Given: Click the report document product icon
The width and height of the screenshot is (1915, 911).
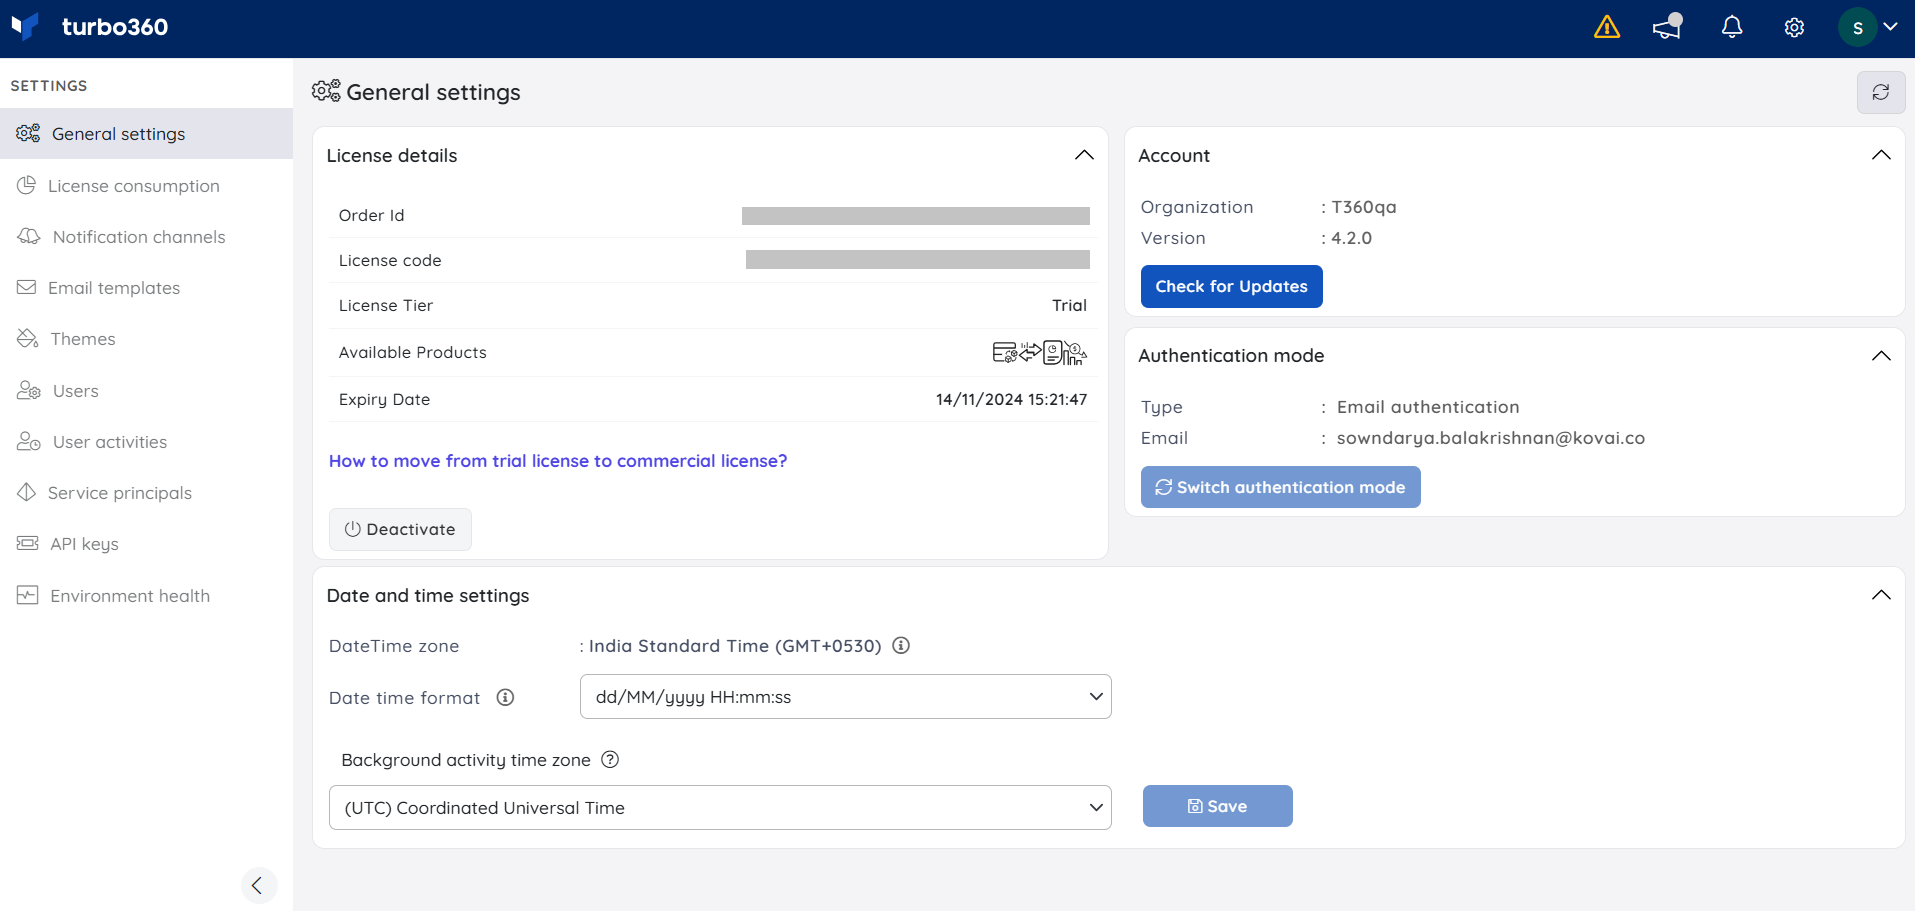Looking at the screenshot, I should point(1053,352).
